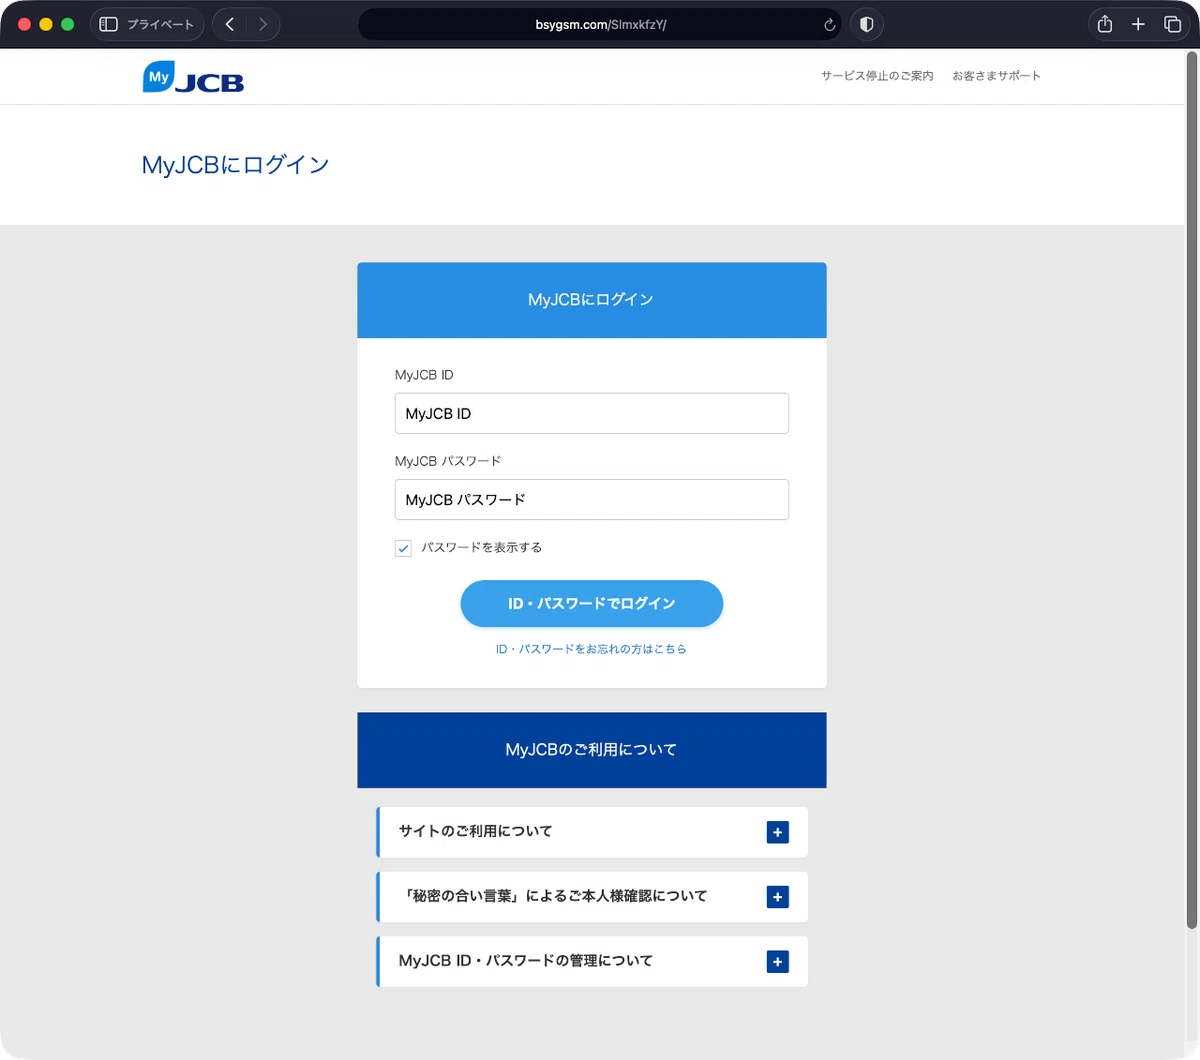Open the お客さまサポート link
Screen dimensions: 1200x1060
pos(996,76)
